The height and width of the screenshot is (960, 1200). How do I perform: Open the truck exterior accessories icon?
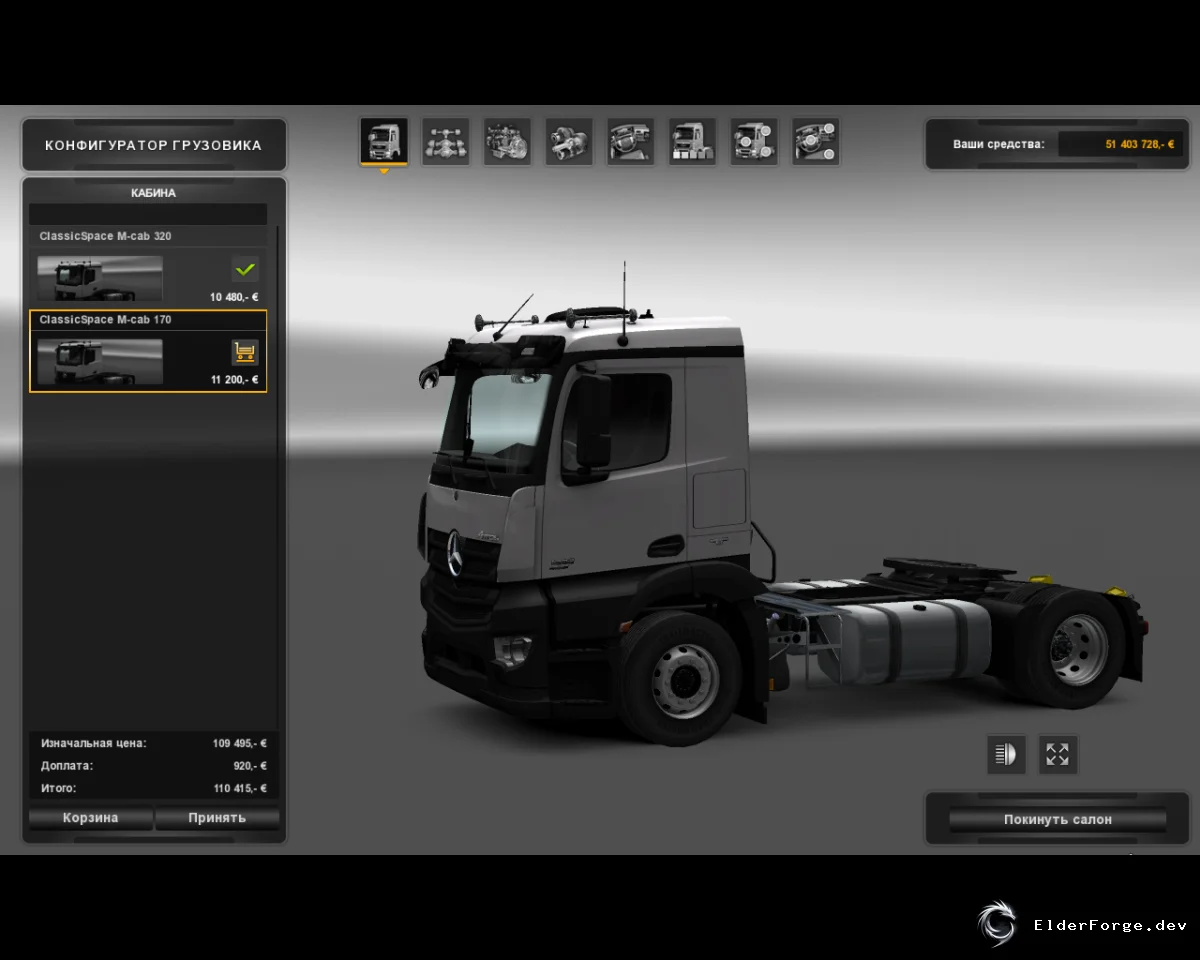(x=754, y=142)
